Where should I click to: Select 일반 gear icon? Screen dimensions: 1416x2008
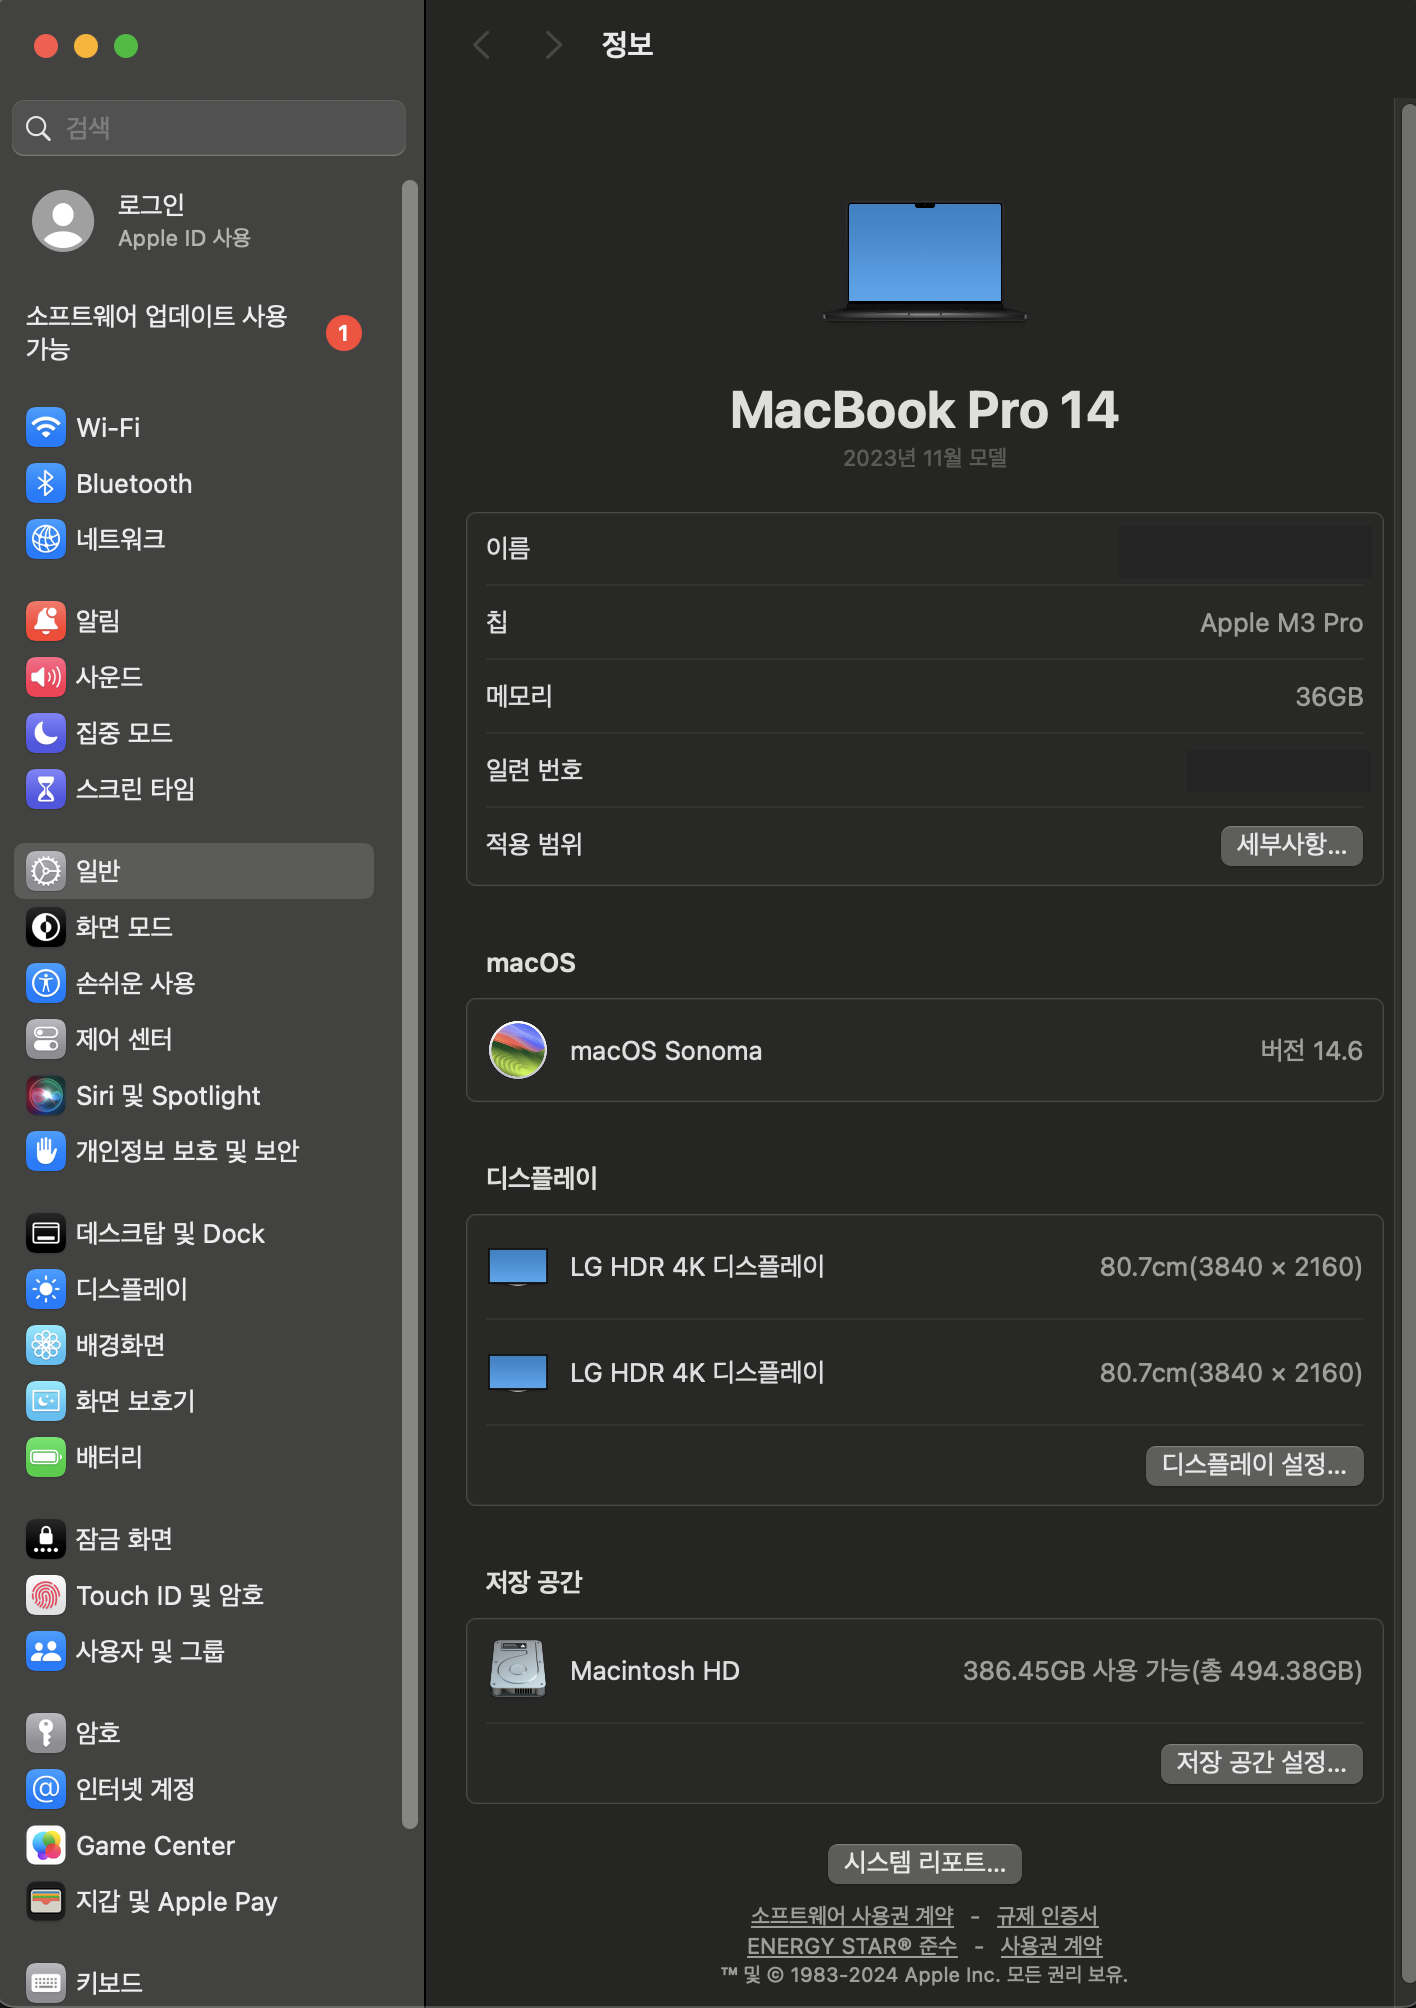pos(46,871)
